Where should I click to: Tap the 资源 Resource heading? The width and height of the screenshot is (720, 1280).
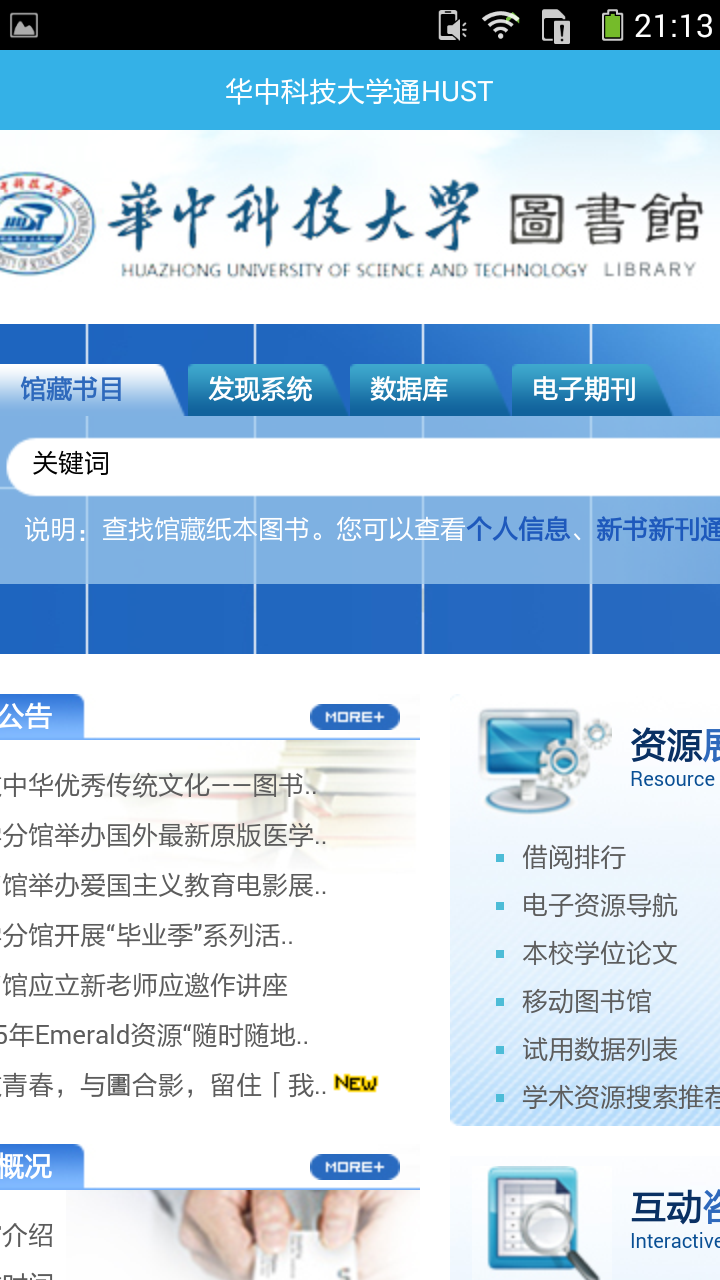(x=675, y=760)
